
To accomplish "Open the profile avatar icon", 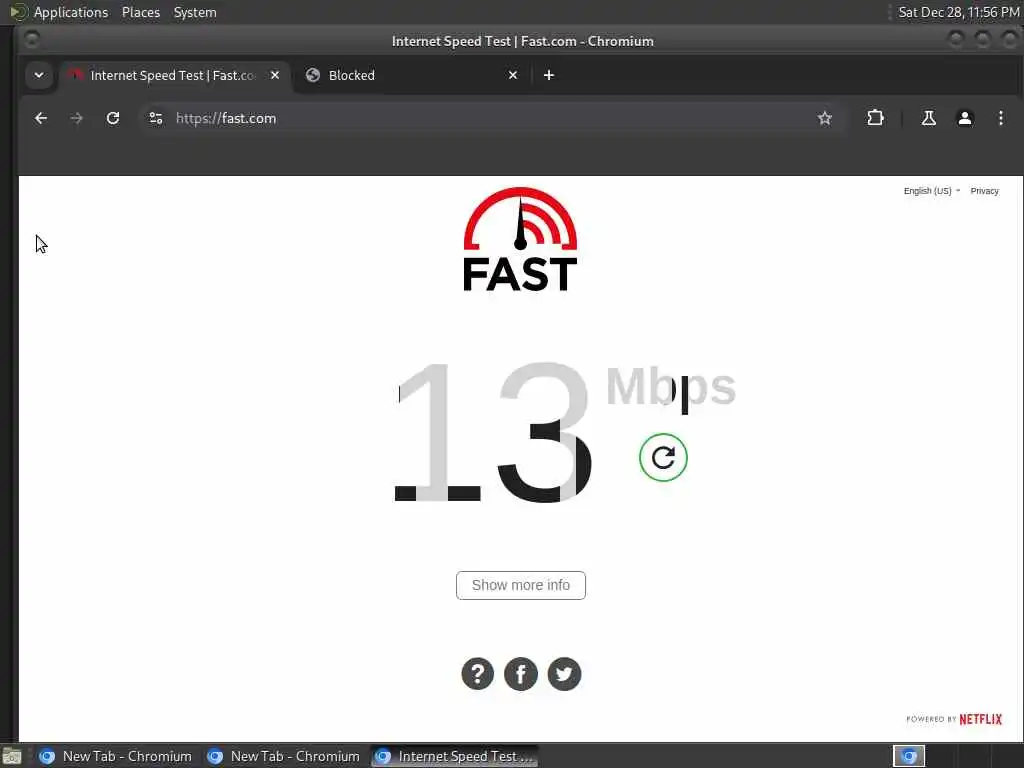I will click(965, 118).
